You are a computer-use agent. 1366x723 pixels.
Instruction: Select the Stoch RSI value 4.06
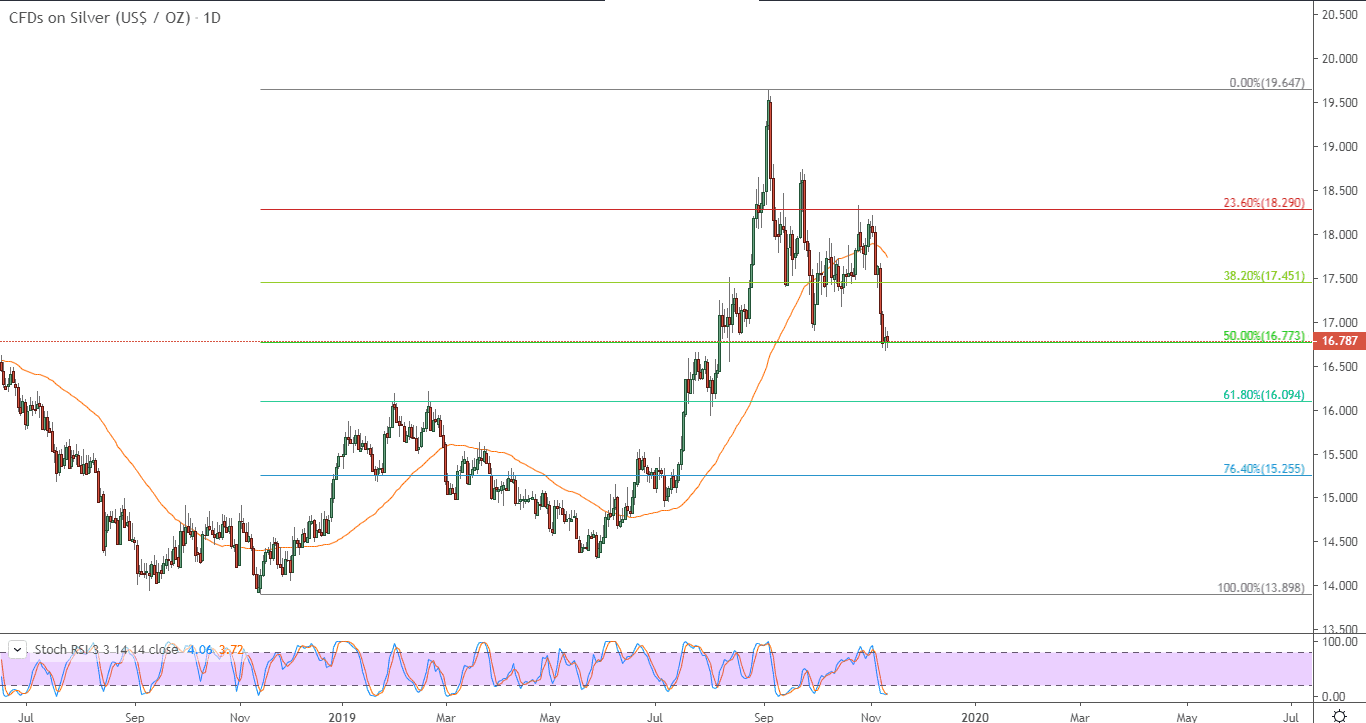pos(198,649)
